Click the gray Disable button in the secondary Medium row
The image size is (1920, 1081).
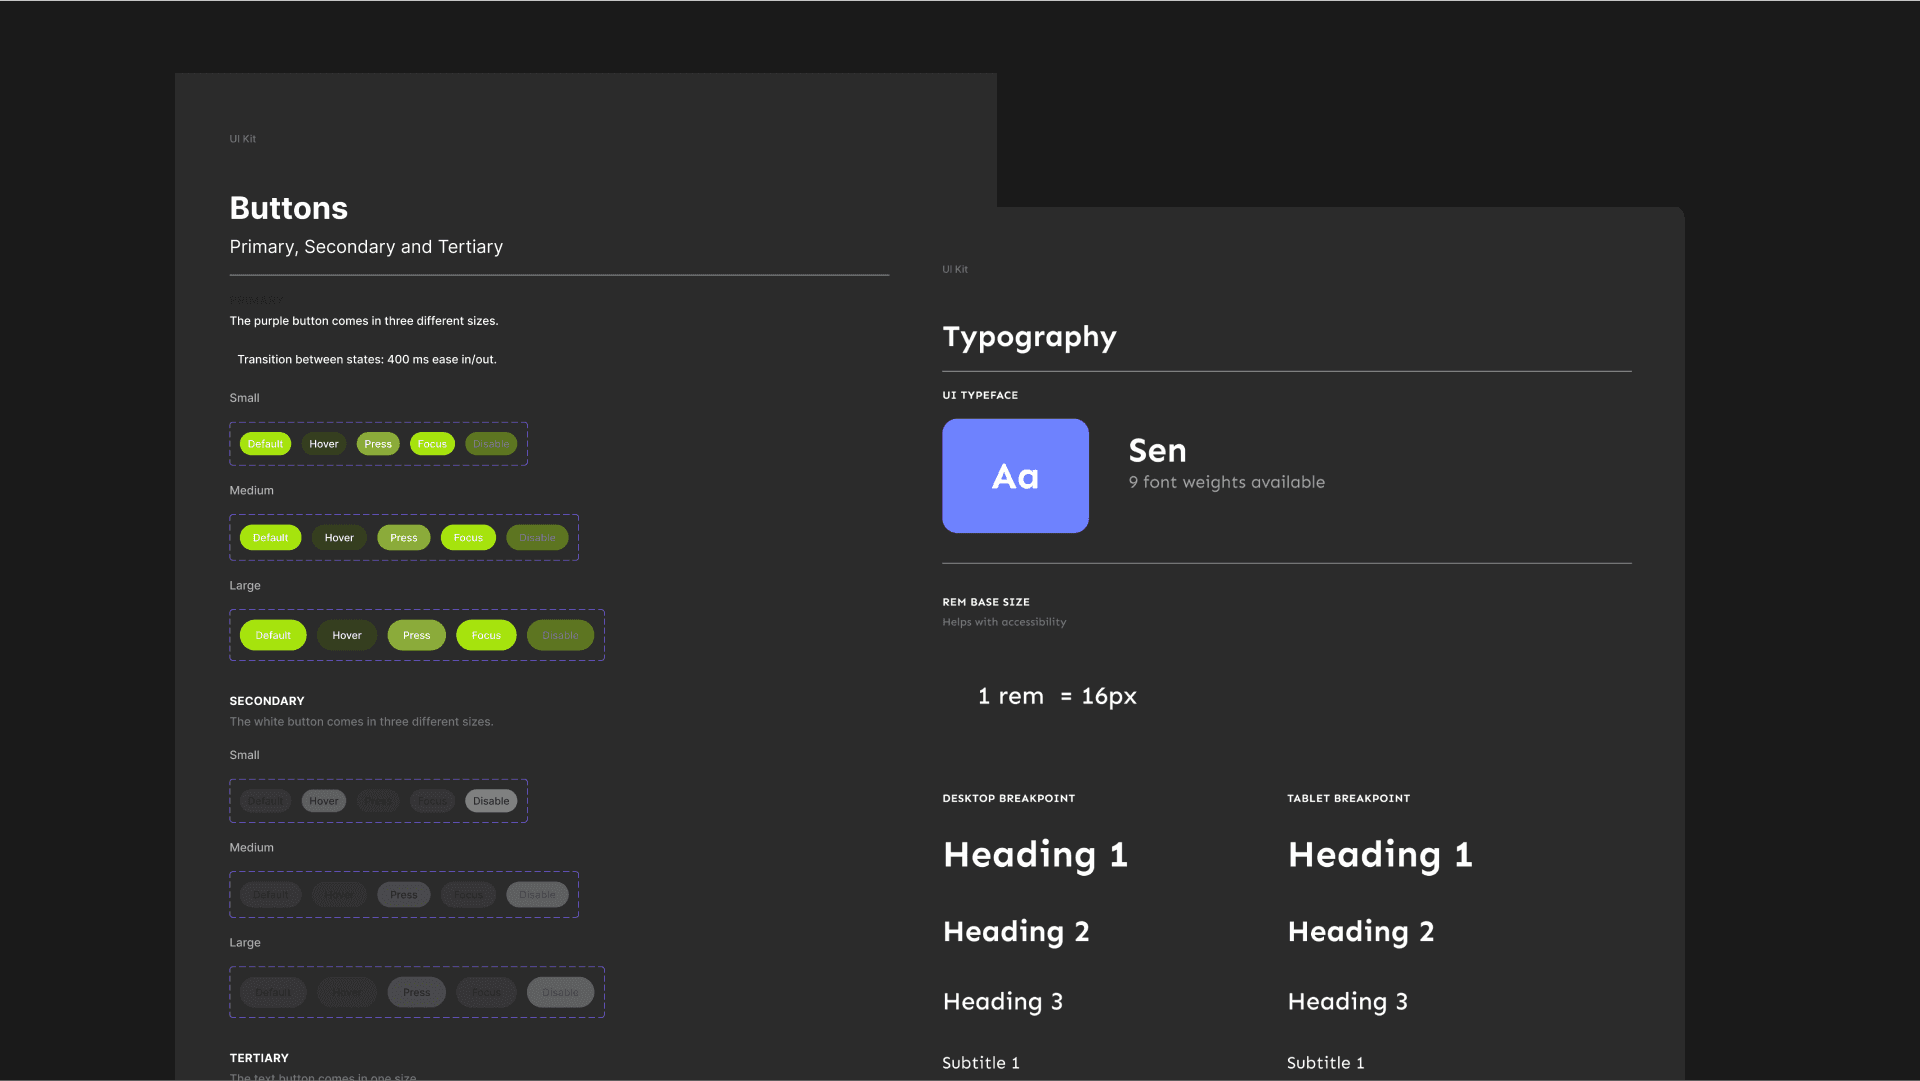537,895
